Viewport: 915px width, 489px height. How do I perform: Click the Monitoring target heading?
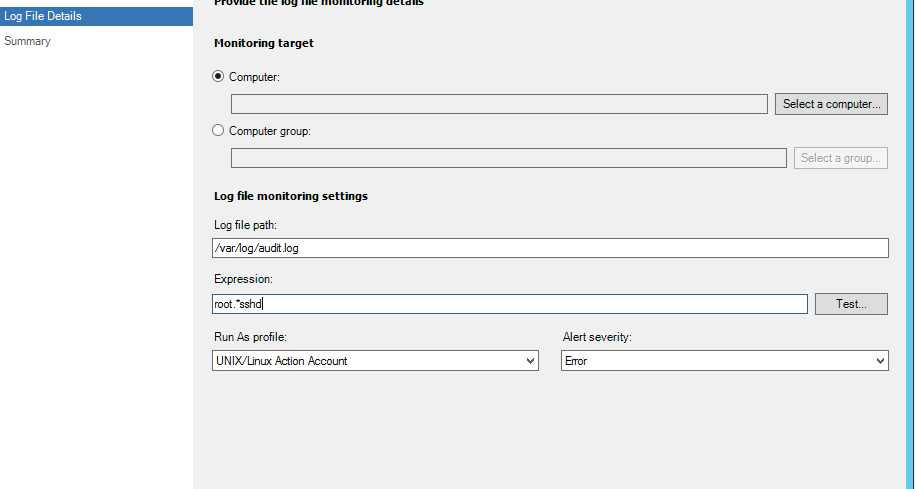tap(264, 43)
